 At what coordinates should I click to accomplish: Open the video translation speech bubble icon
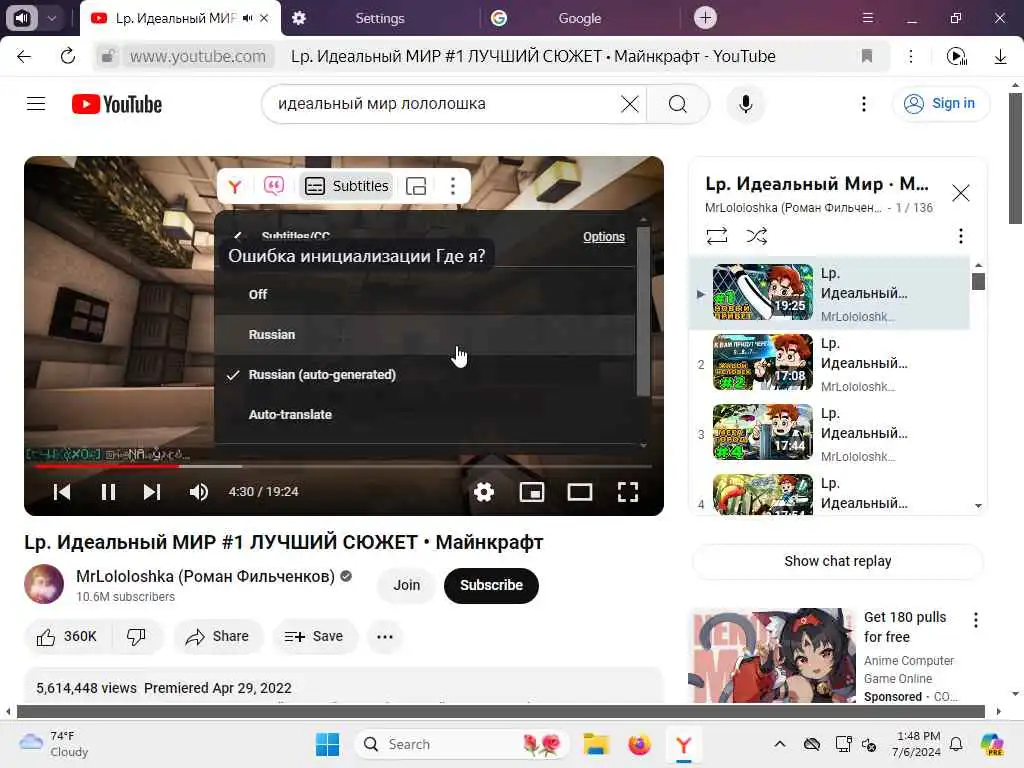[274, 186]
